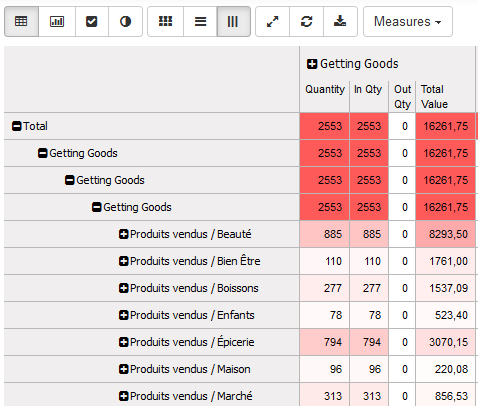This screenshot has width=478, height=406.
Task: Toggle the column heatmap mode icon
Action: pyautogui.click(x=233, y=21)
